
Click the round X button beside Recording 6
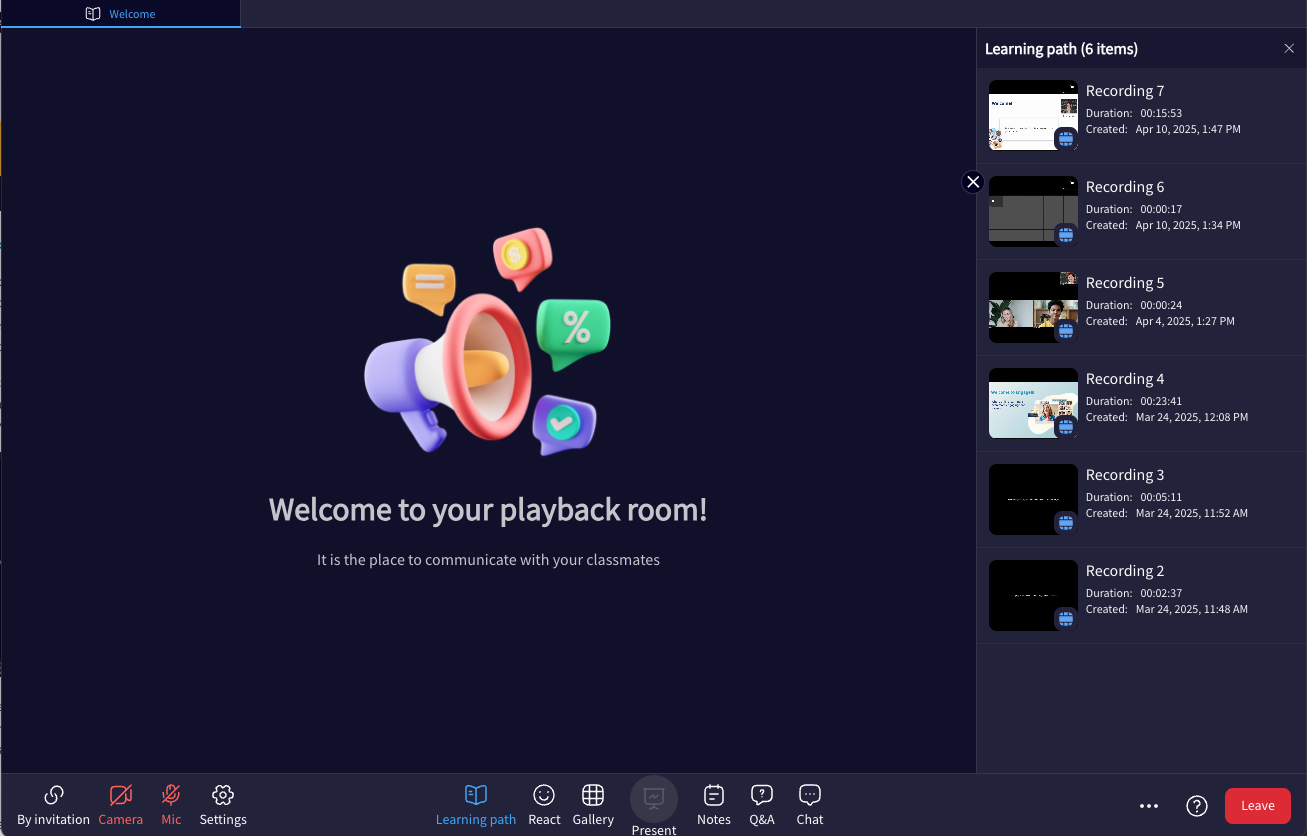973,182
